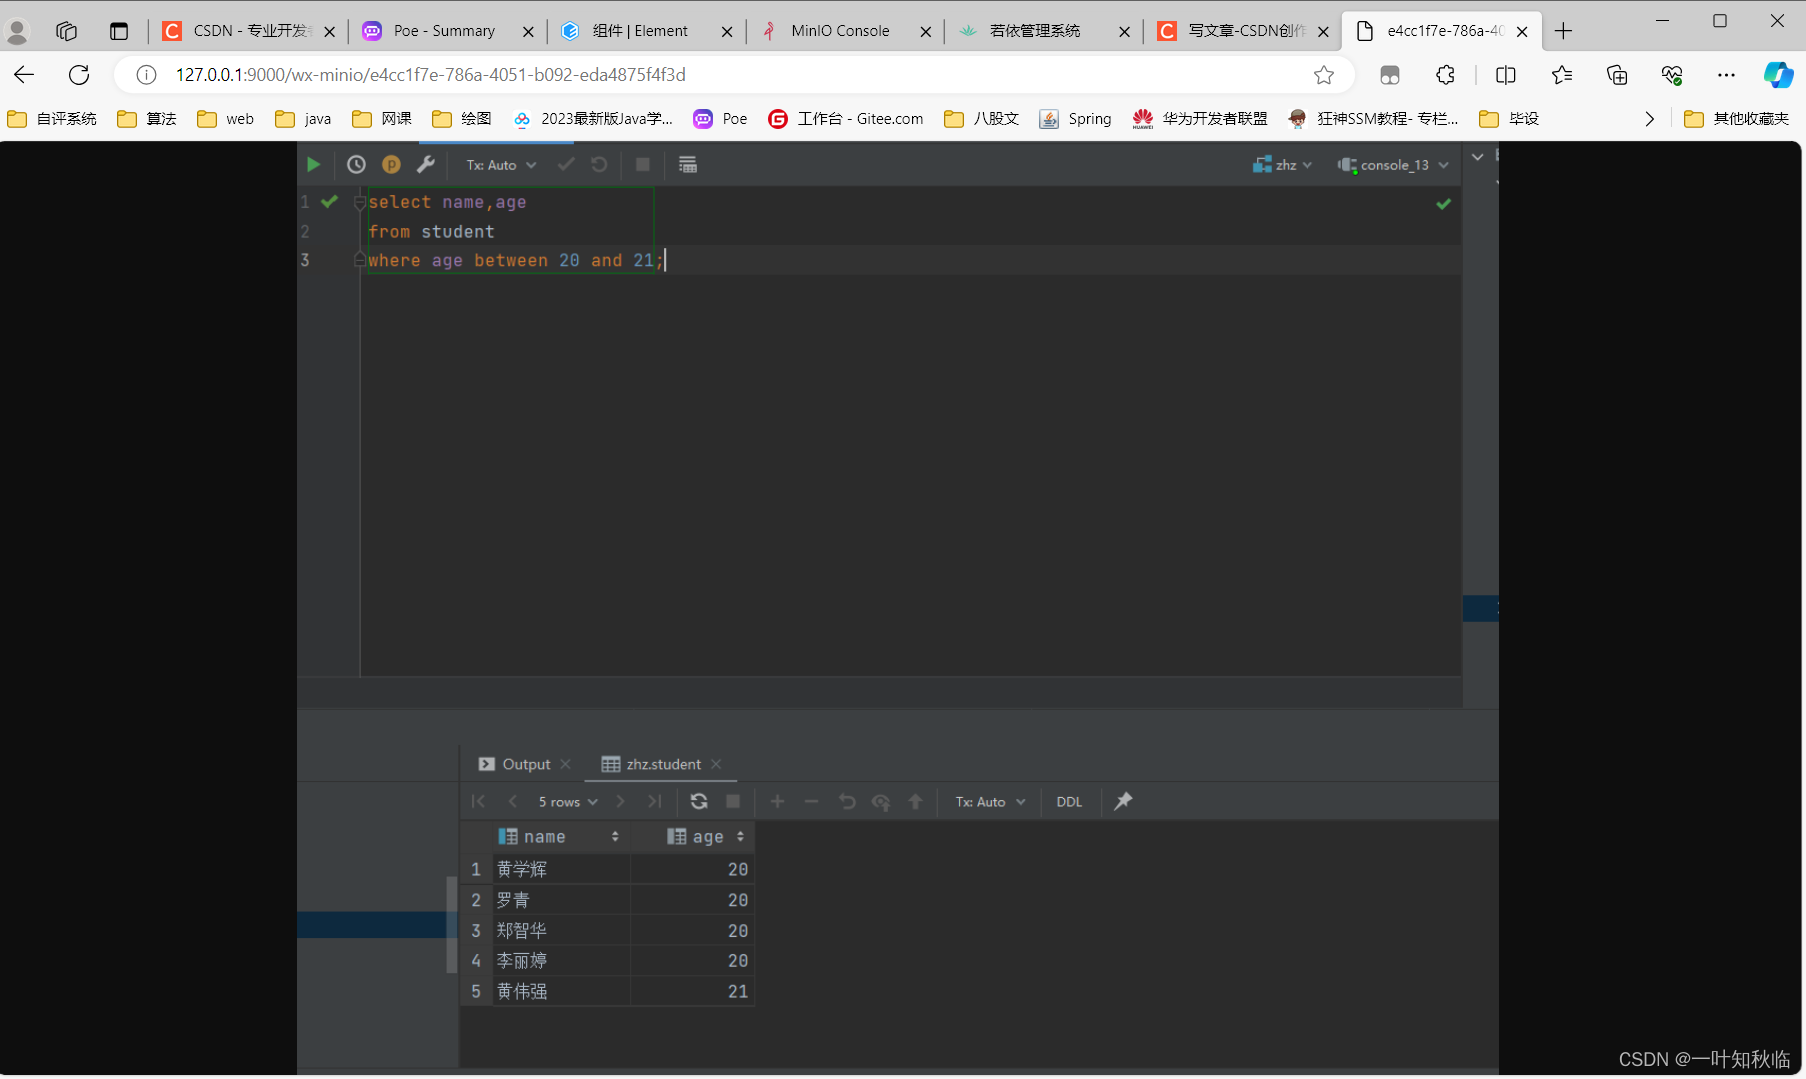
Task: Submit changes with the upload arrow icon
Action: 917,801
